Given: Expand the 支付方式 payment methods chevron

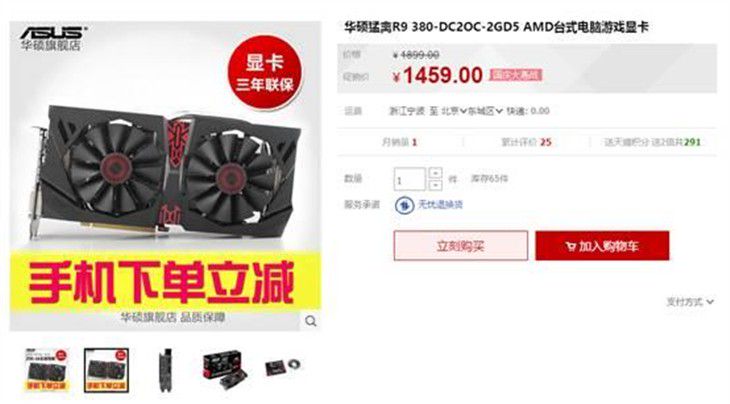Looking at the screenshot, I should (710, 302).
